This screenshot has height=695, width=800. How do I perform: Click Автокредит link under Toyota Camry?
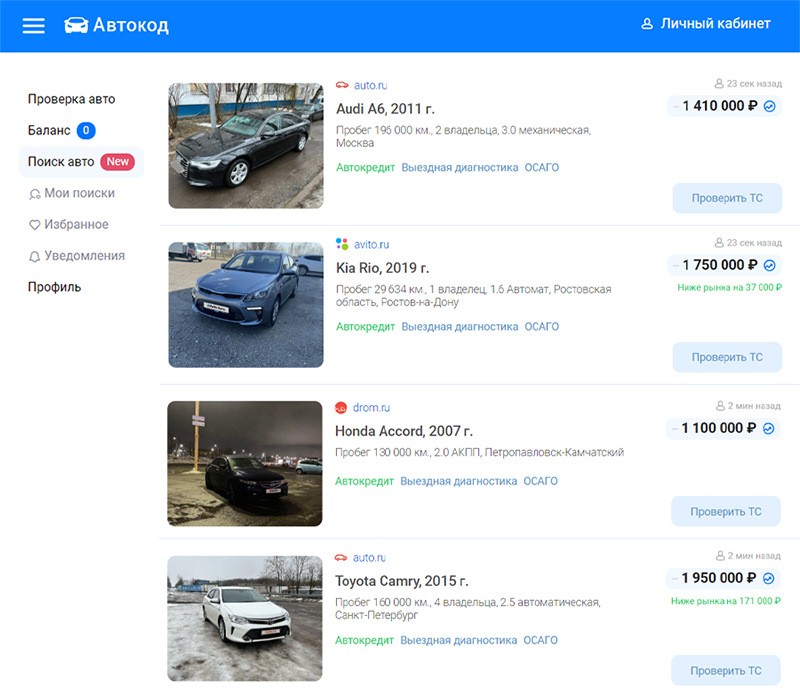[364, 640]
